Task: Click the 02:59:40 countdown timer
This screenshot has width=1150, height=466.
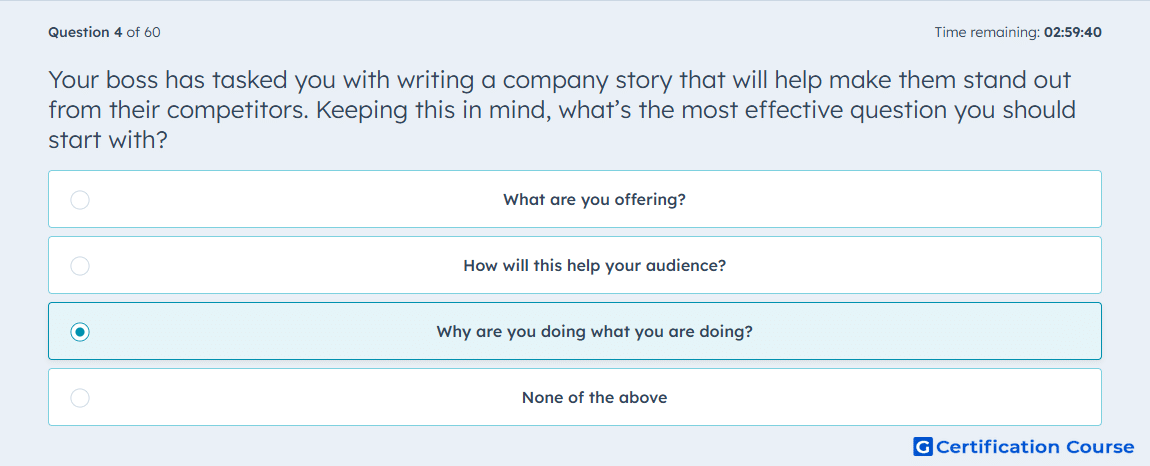Action: (1072, 32)
